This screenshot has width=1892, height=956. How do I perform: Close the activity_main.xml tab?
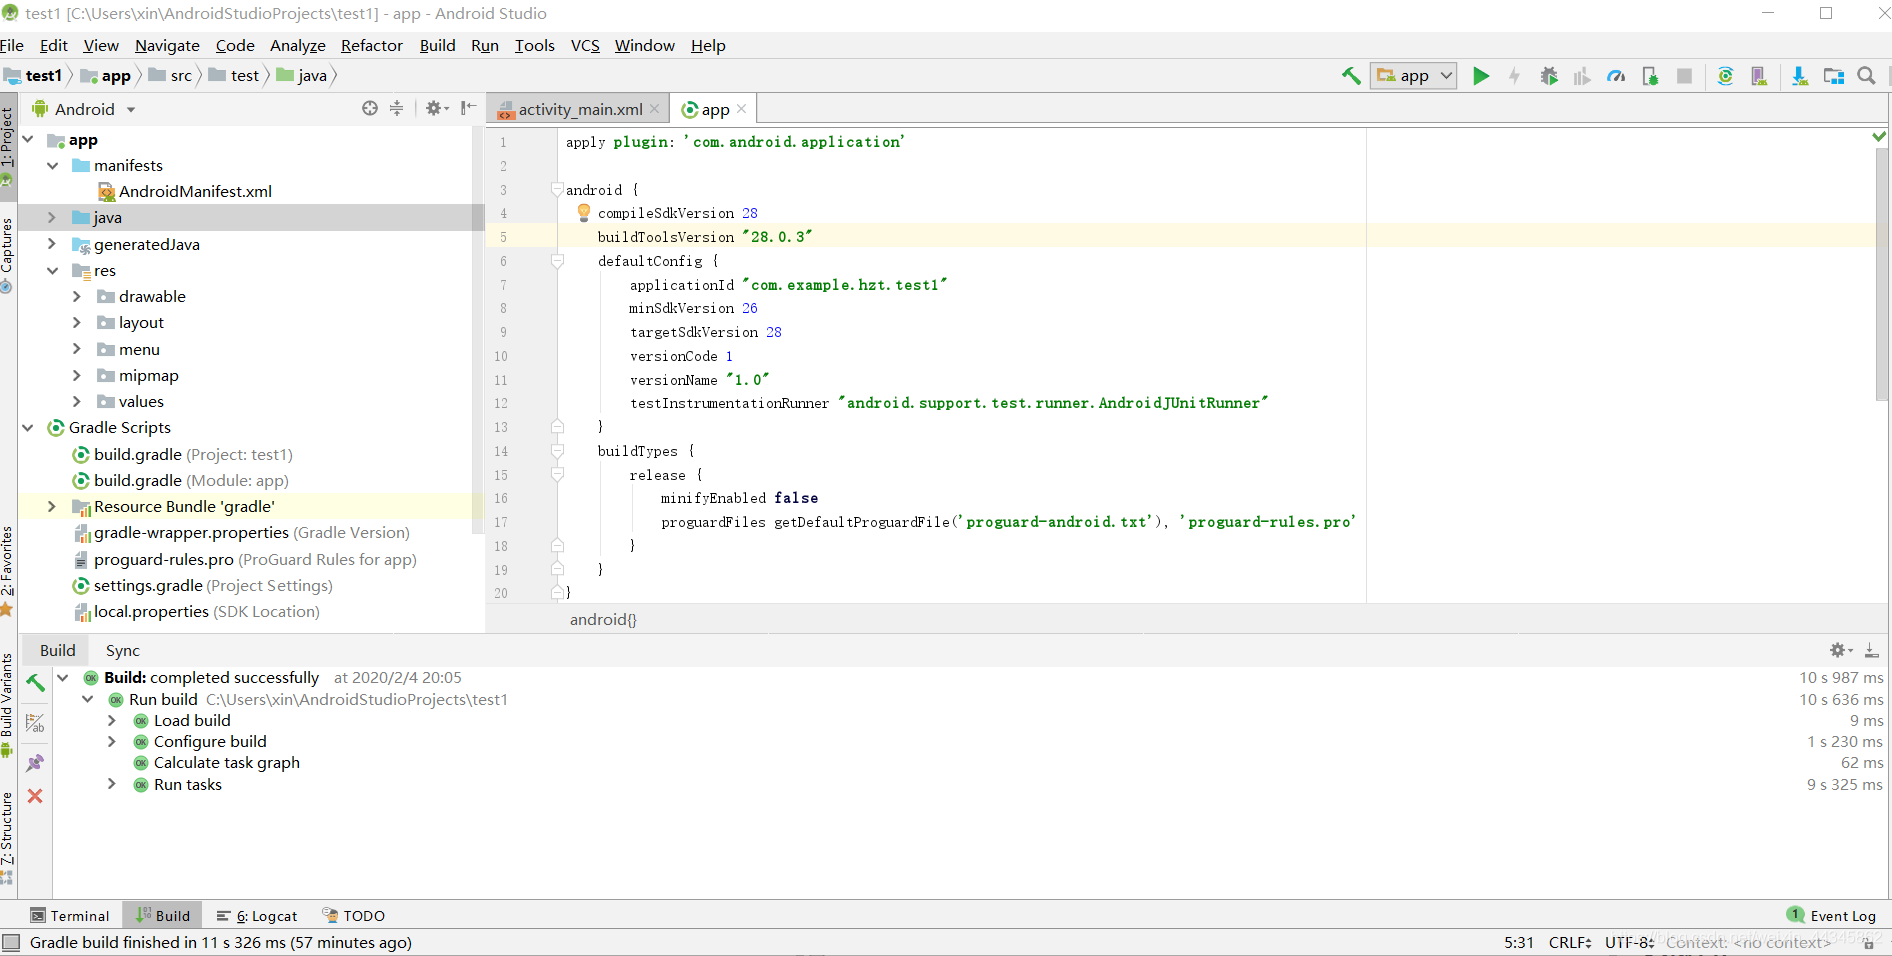(x=655, y=109)
